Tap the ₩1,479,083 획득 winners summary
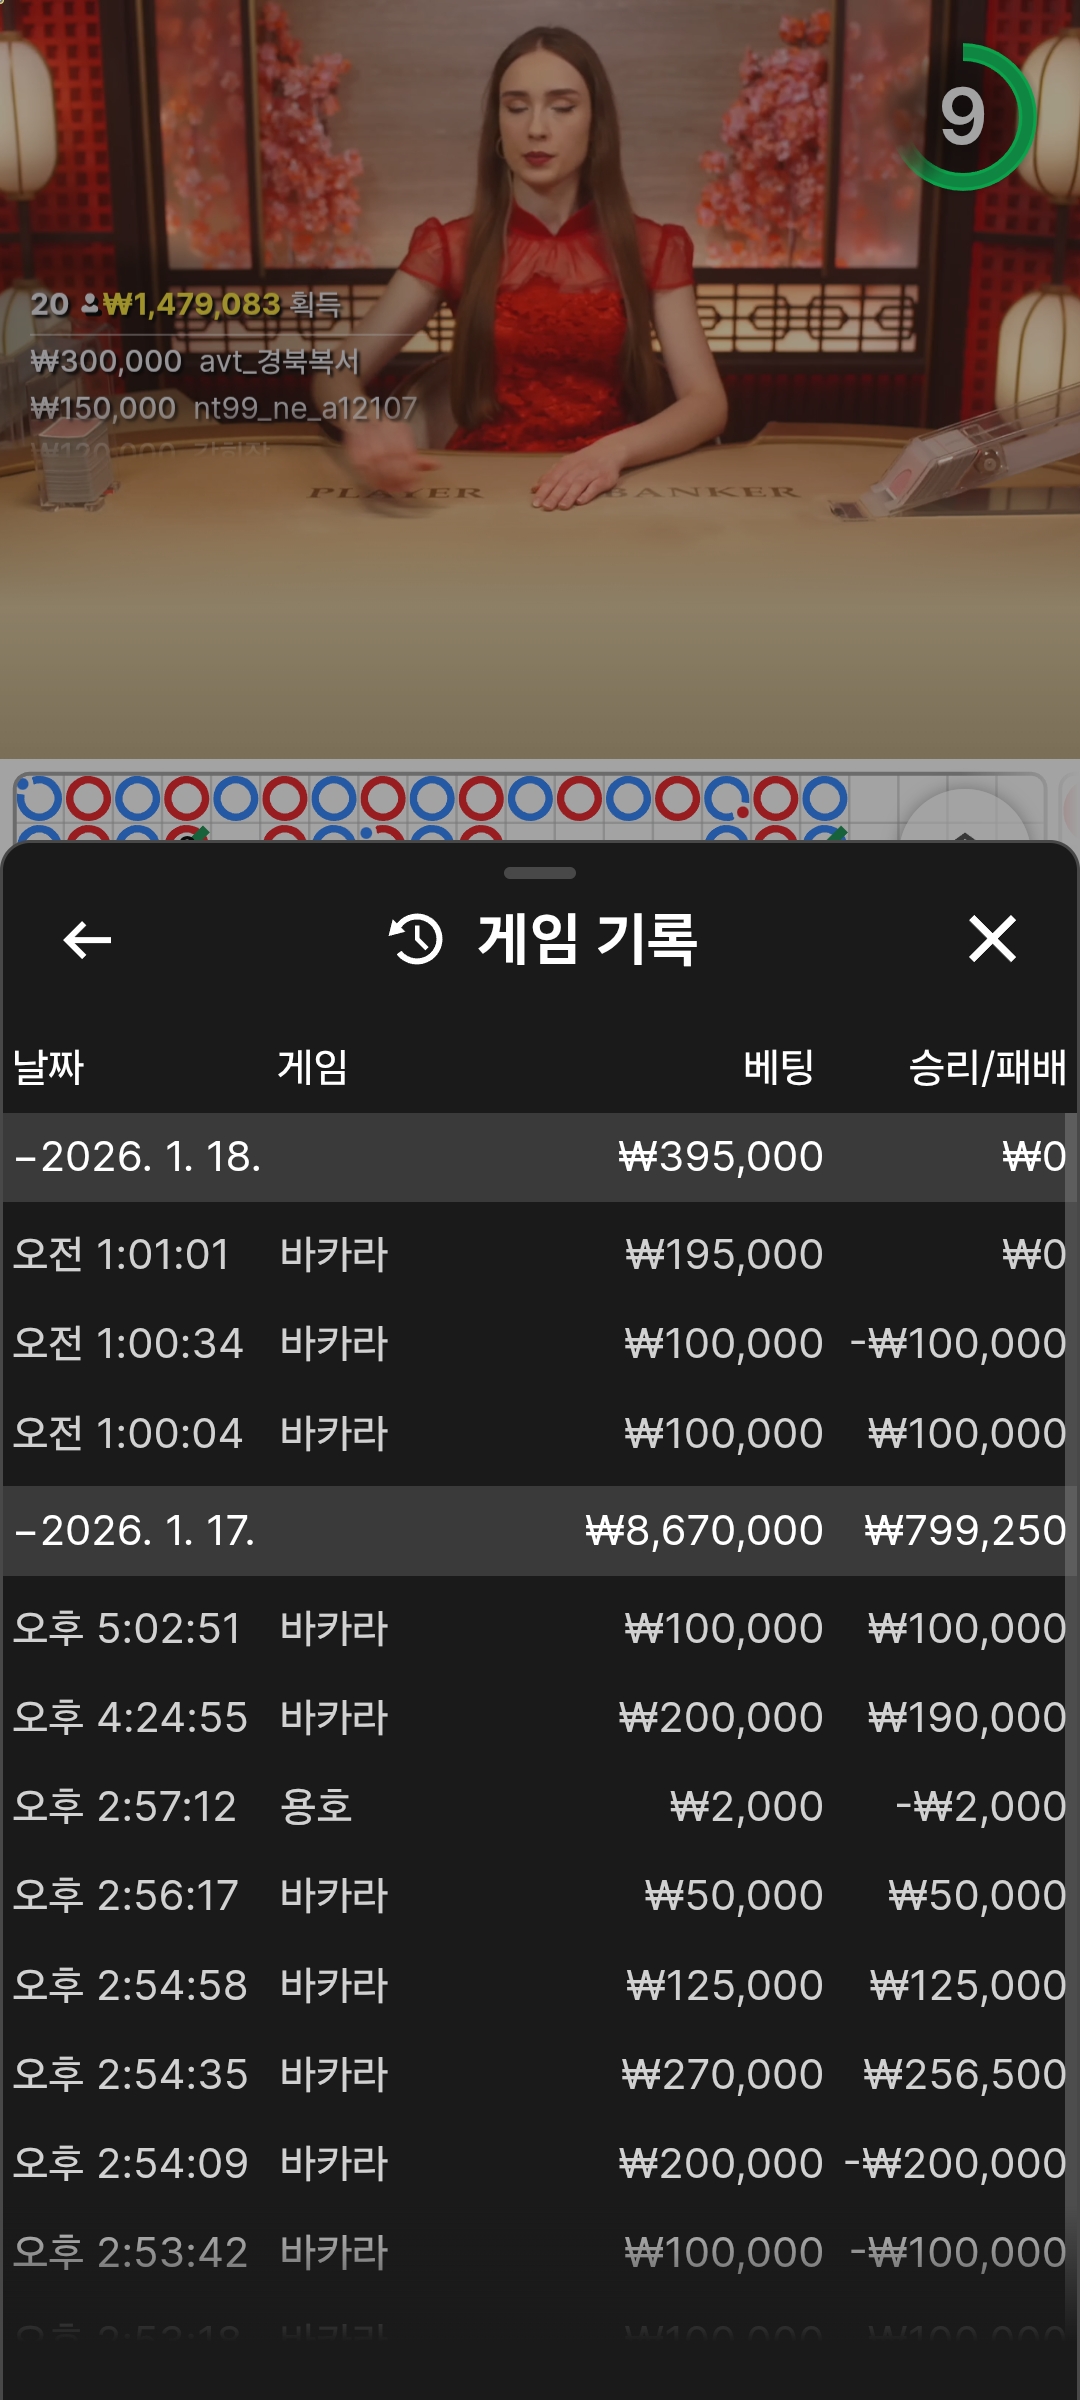Image resolution: width=1080 pixels, height=2400 pixels. (220, 304)
